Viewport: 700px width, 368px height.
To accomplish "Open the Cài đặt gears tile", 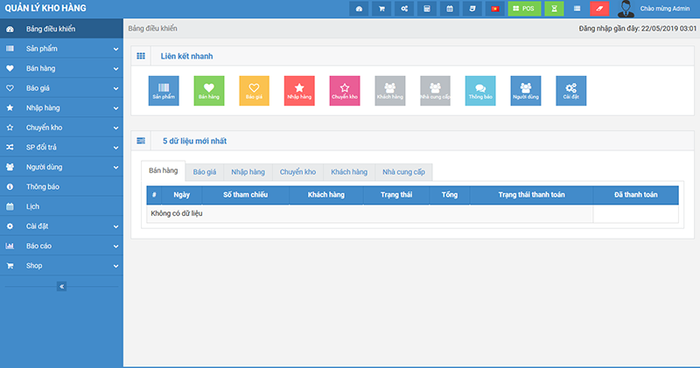I will 571,91.
